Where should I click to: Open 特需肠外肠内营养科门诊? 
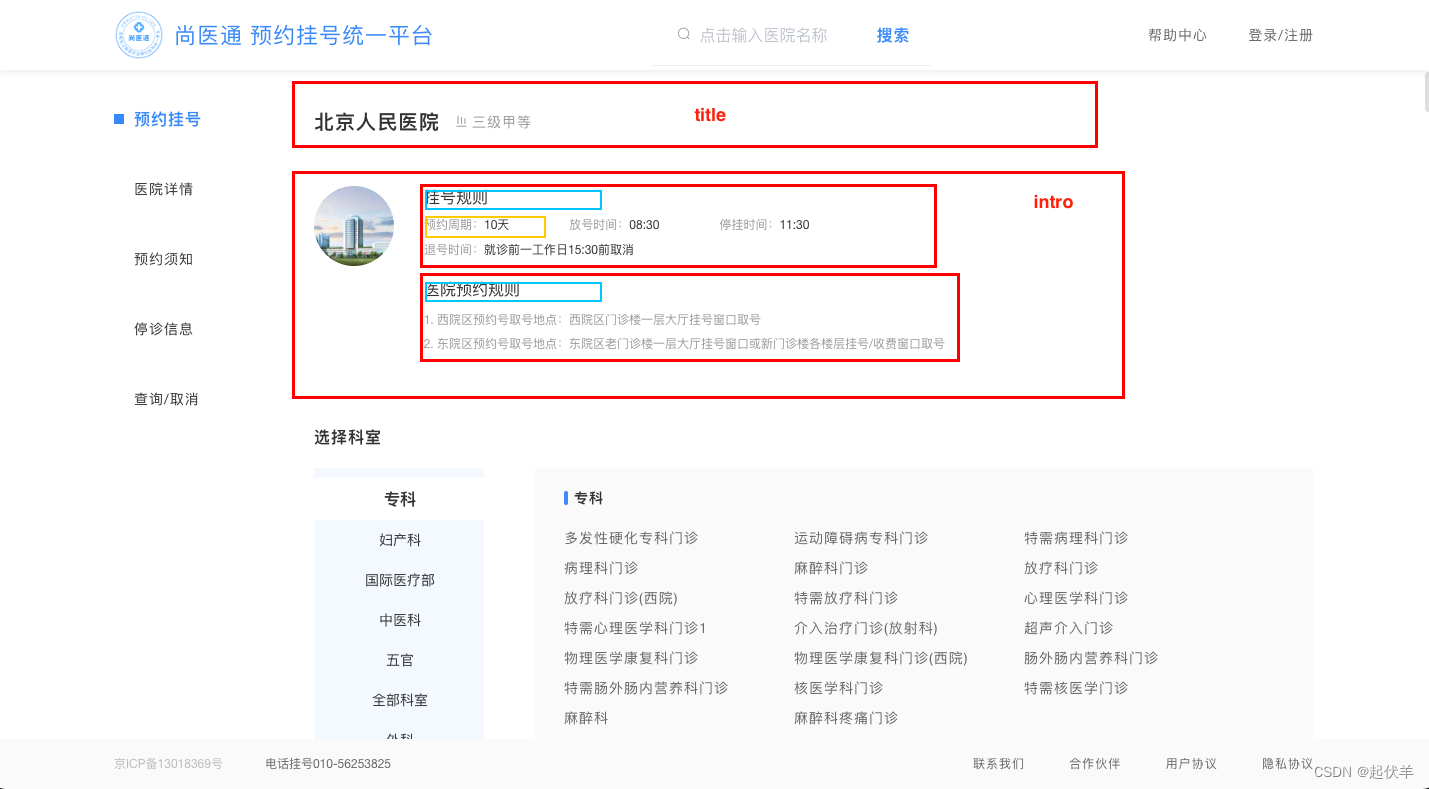pyautogui.click(x=646, y=688)
